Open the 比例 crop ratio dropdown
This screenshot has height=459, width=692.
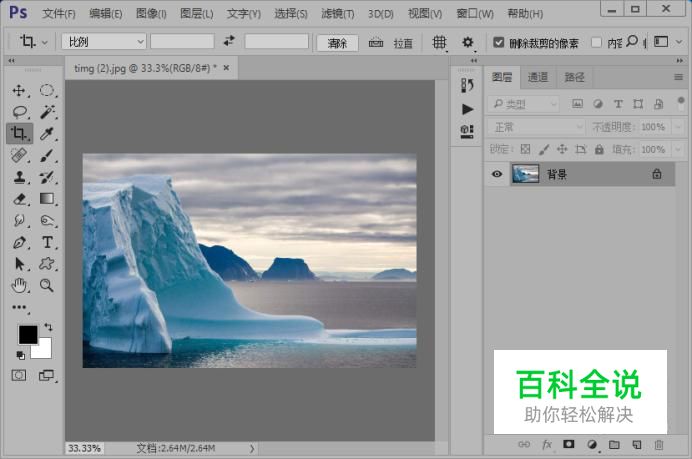[x=103, y=42]
